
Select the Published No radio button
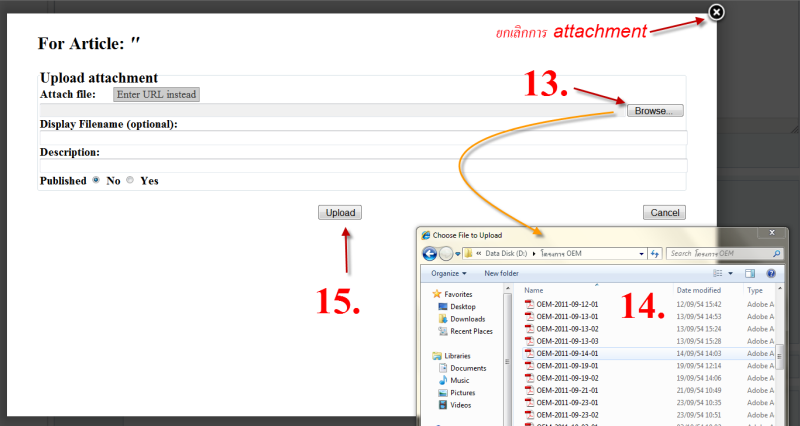click(x=96, y=180)
